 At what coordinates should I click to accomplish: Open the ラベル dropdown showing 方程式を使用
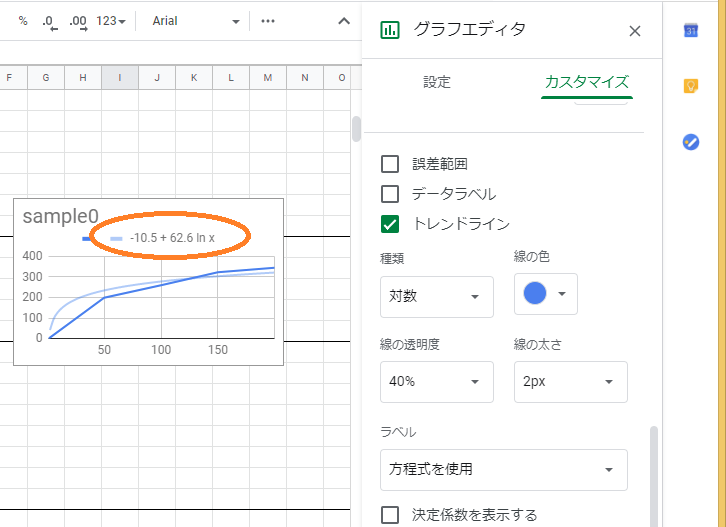(503, 470)
